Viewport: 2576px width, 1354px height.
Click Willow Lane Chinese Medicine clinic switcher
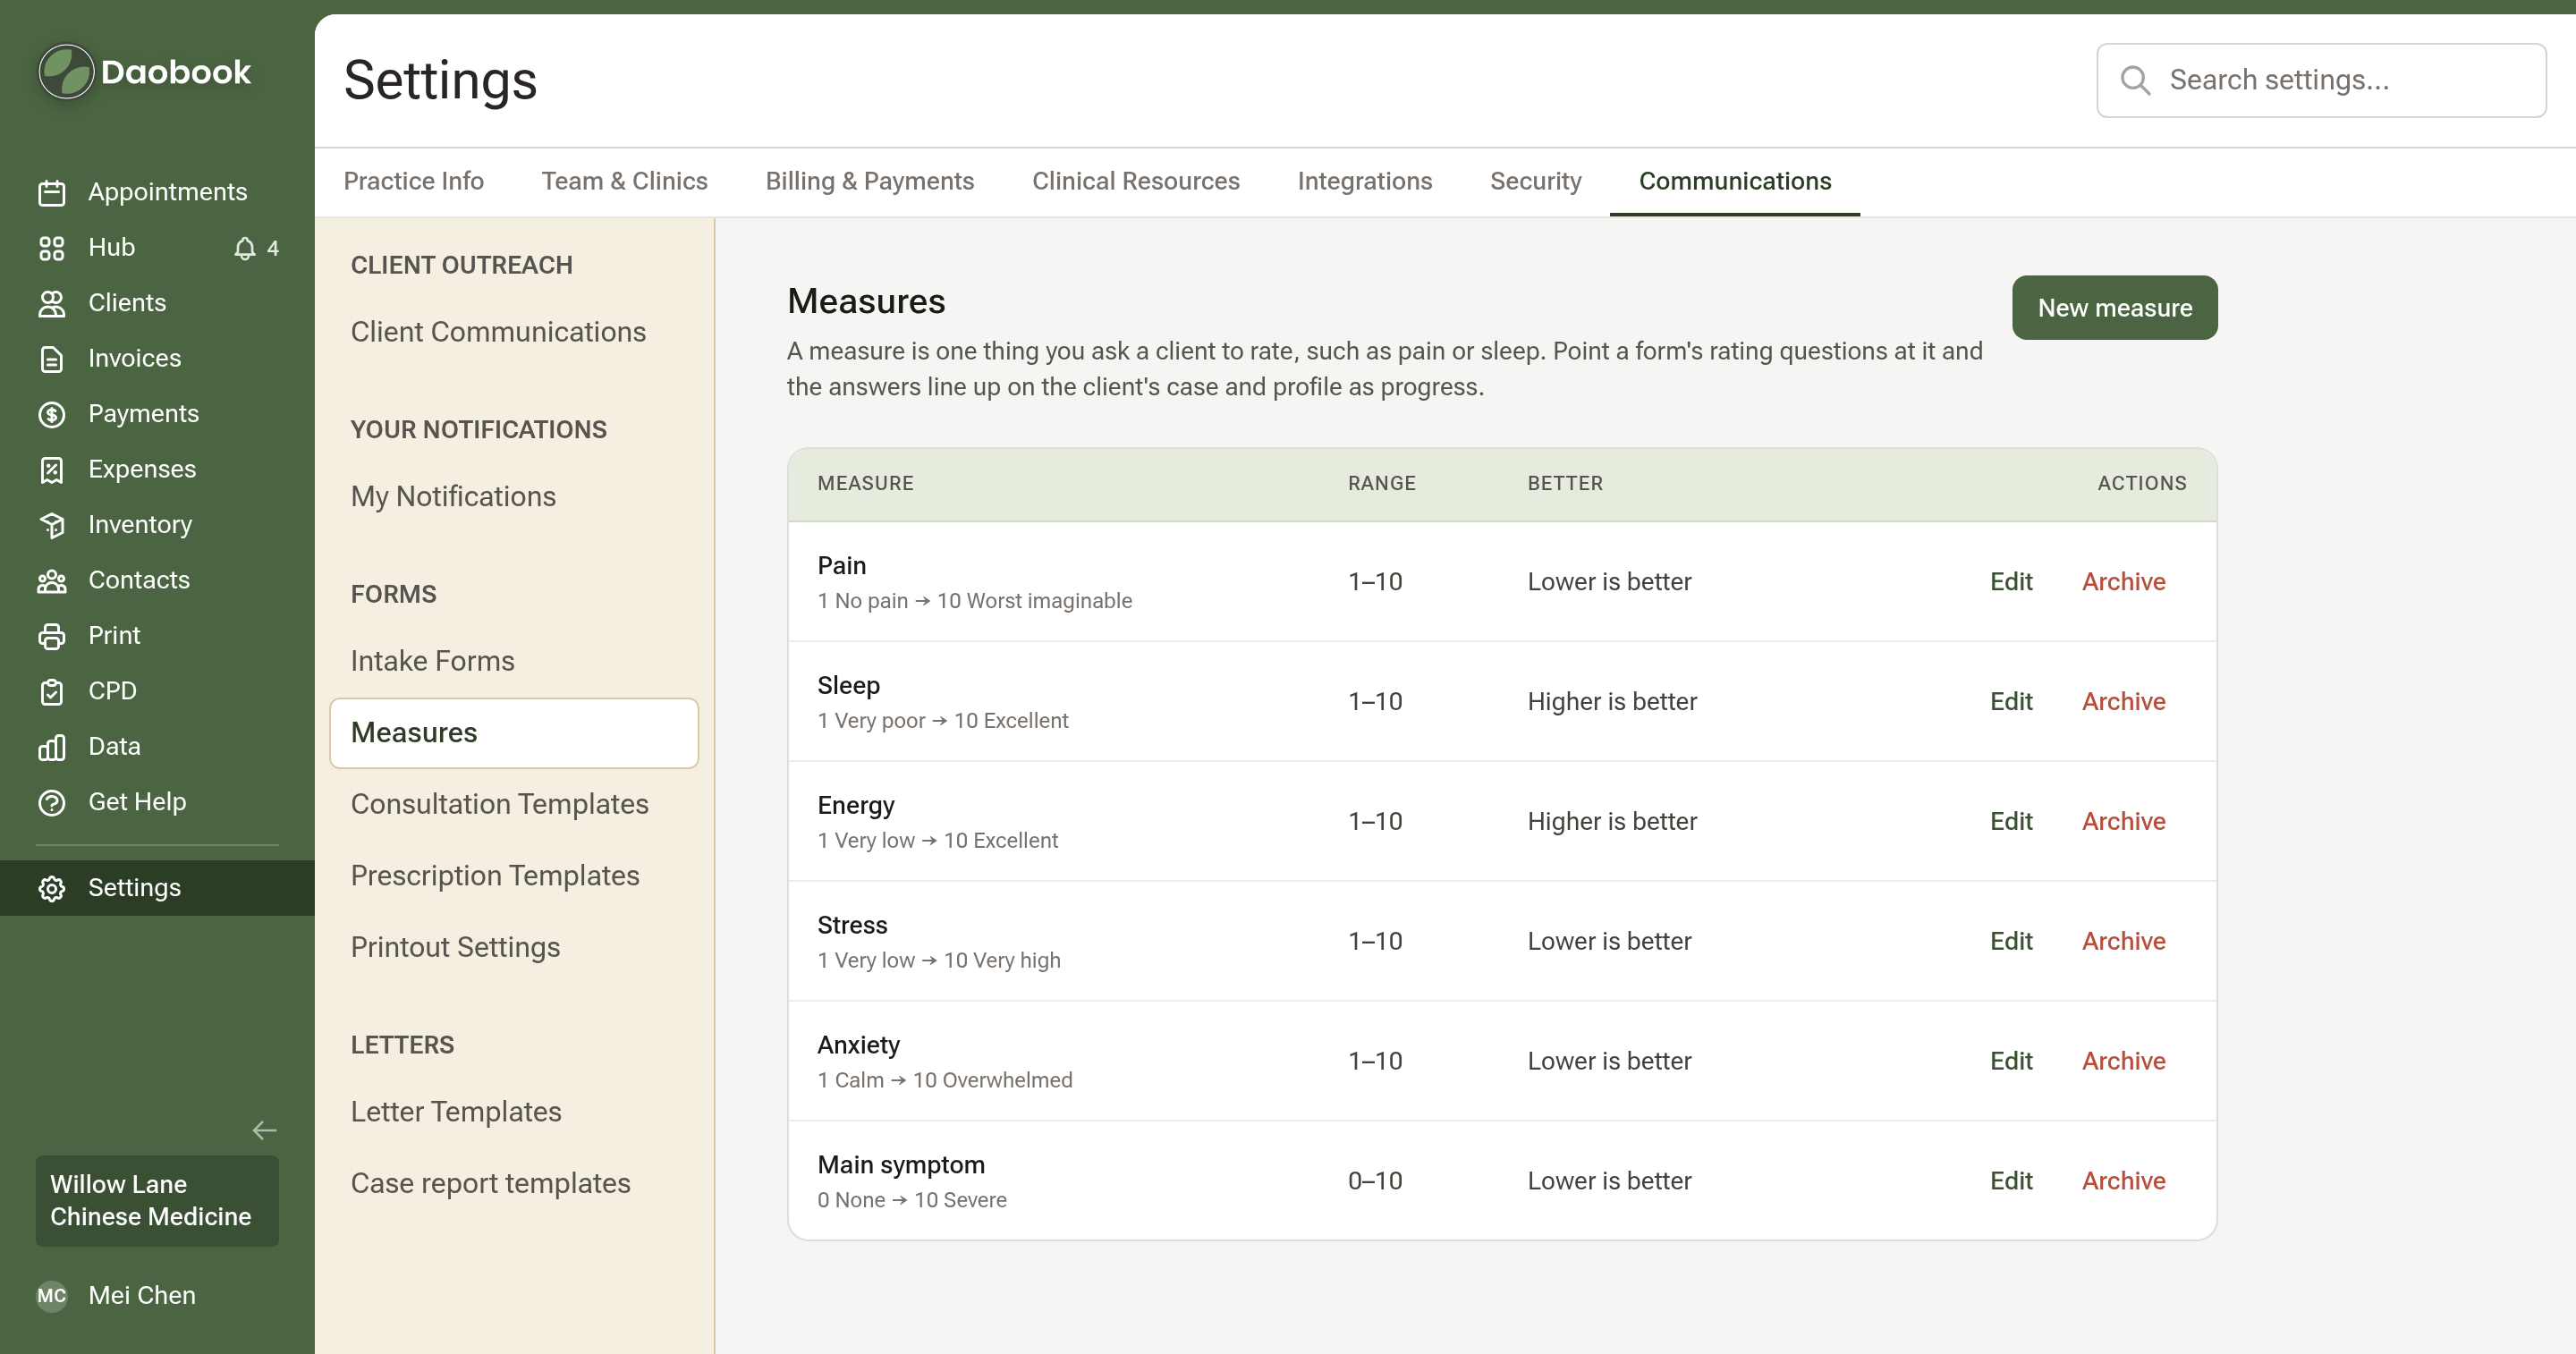click(157, 1201)
